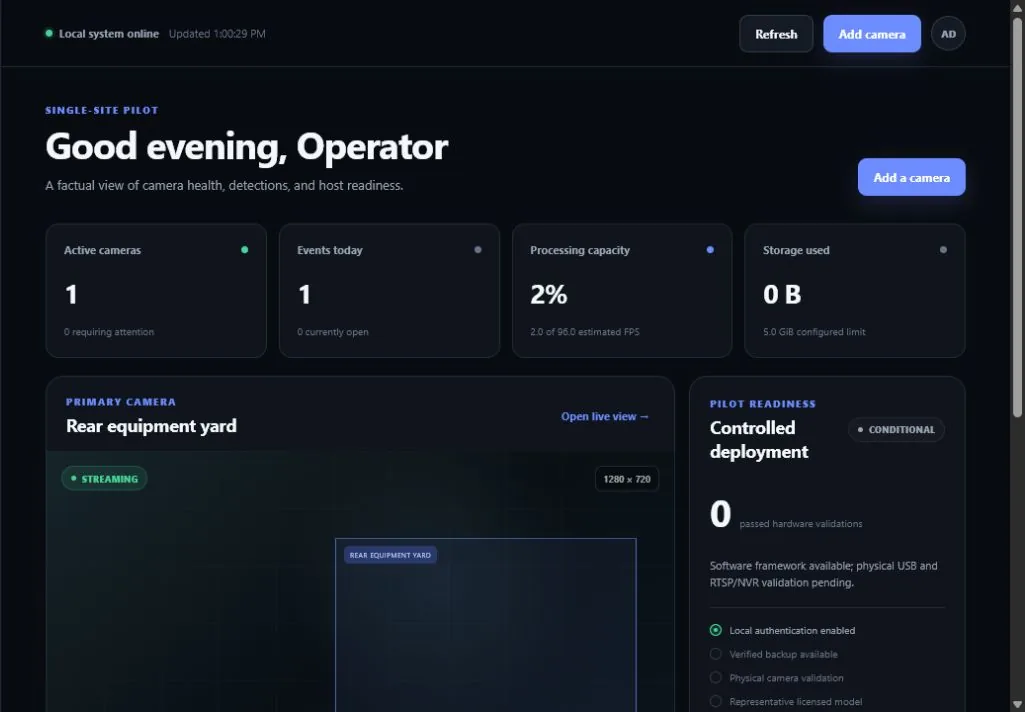Click the 1280 x 720 resolution badge
Screen dimensions: 1025x712
pos(627,479)
